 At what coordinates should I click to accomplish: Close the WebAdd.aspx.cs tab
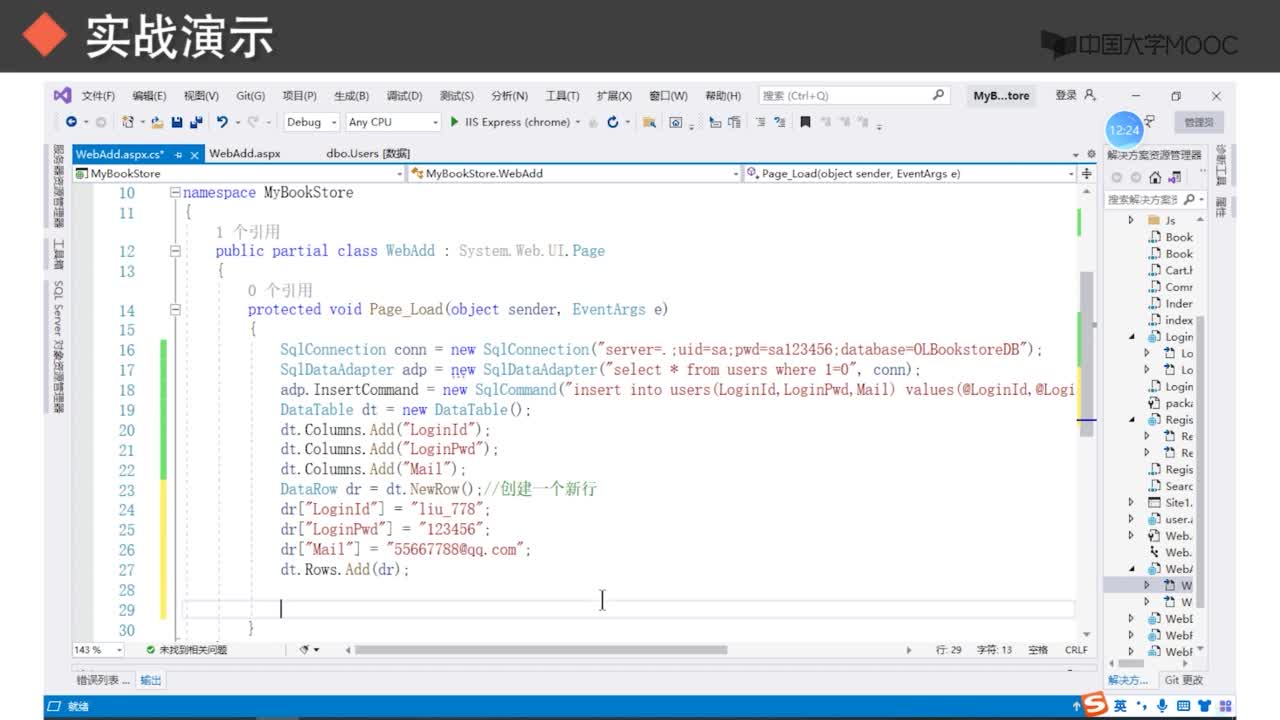tap(194, 154)
